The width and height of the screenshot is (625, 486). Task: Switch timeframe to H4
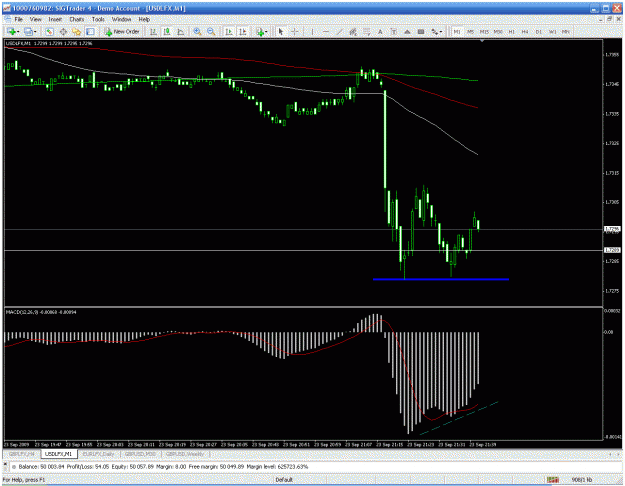(525, 31)
